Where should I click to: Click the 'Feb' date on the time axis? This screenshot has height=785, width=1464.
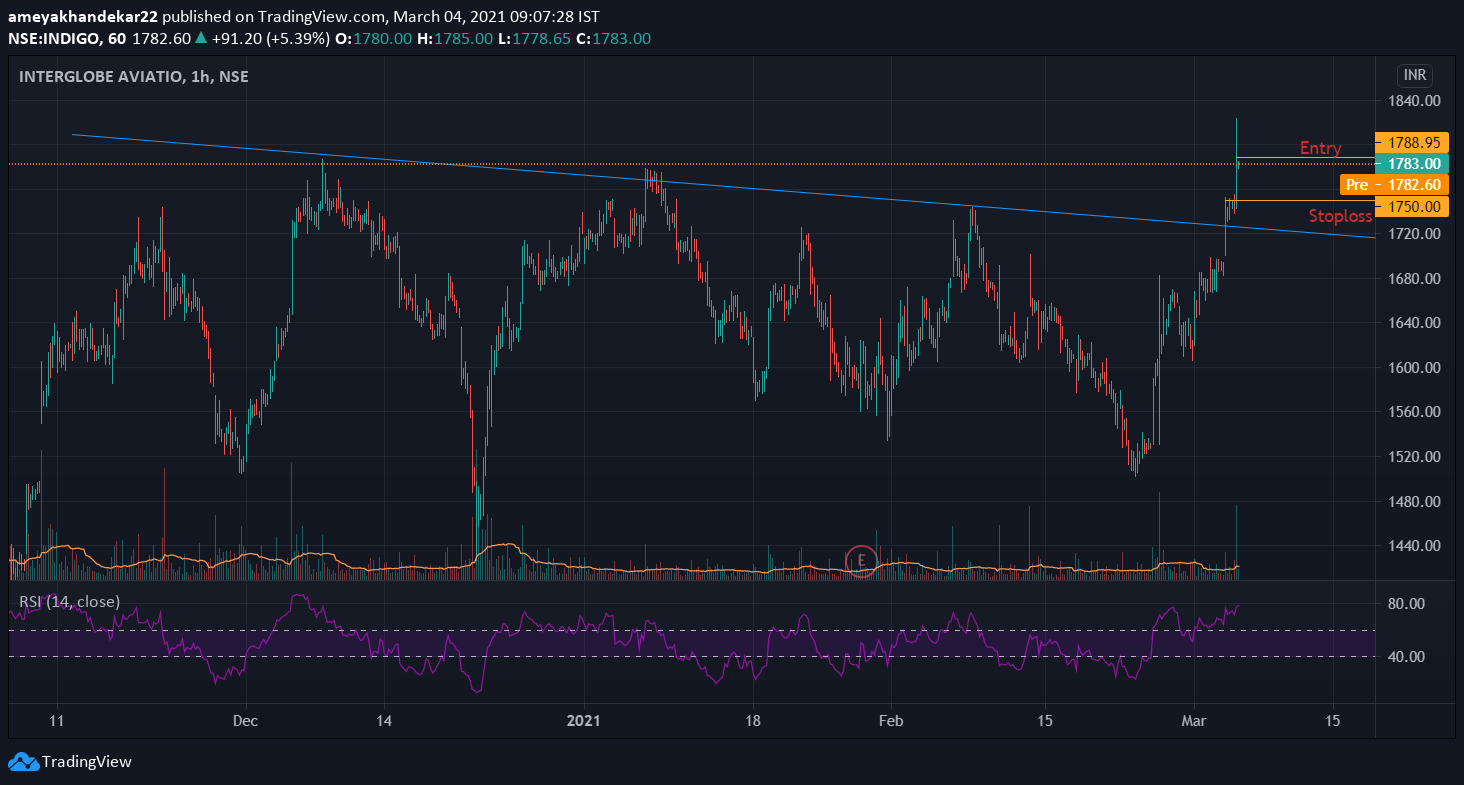[890, 721]
